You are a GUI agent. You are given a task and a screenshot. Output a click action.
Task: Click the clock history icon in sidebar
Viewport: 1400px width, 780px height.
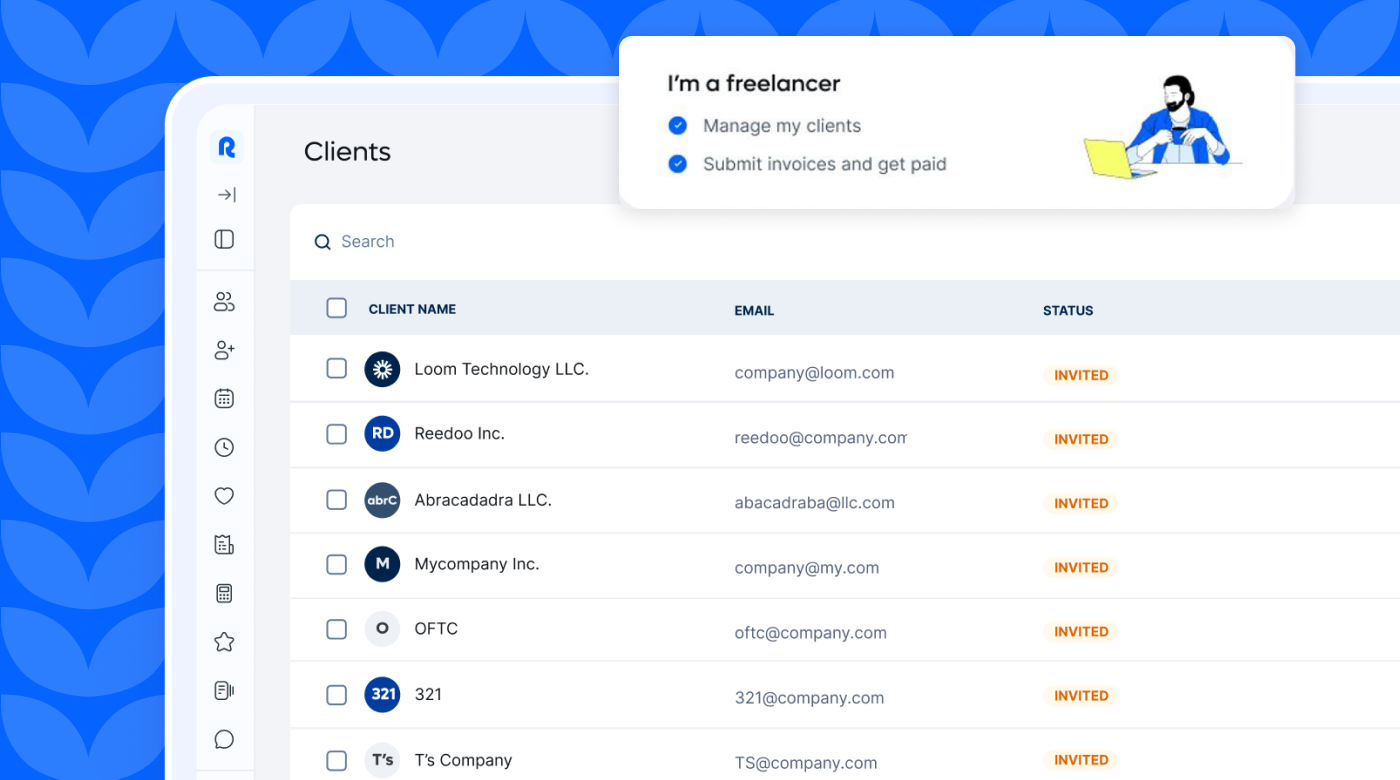coord(223,447)
